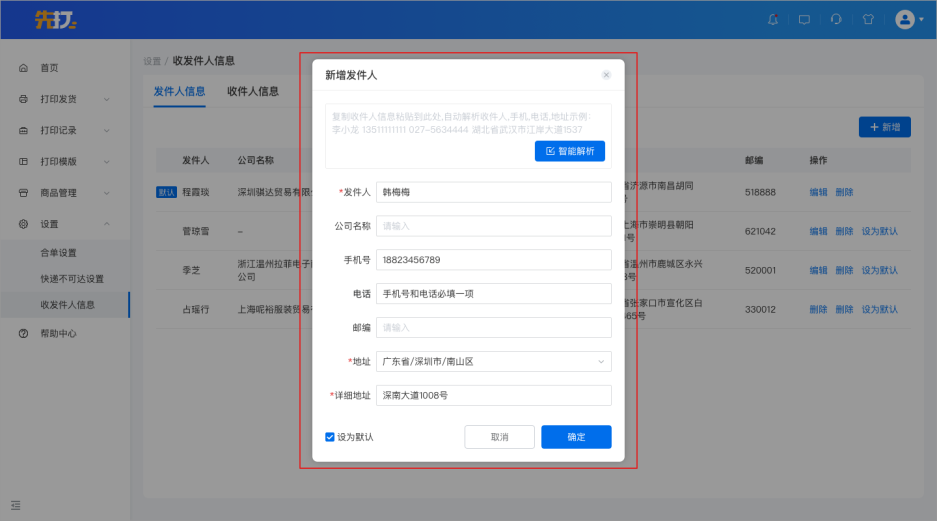Collapse the sidebar using bottom icon
Screen dimensions: 937x521
16,505
